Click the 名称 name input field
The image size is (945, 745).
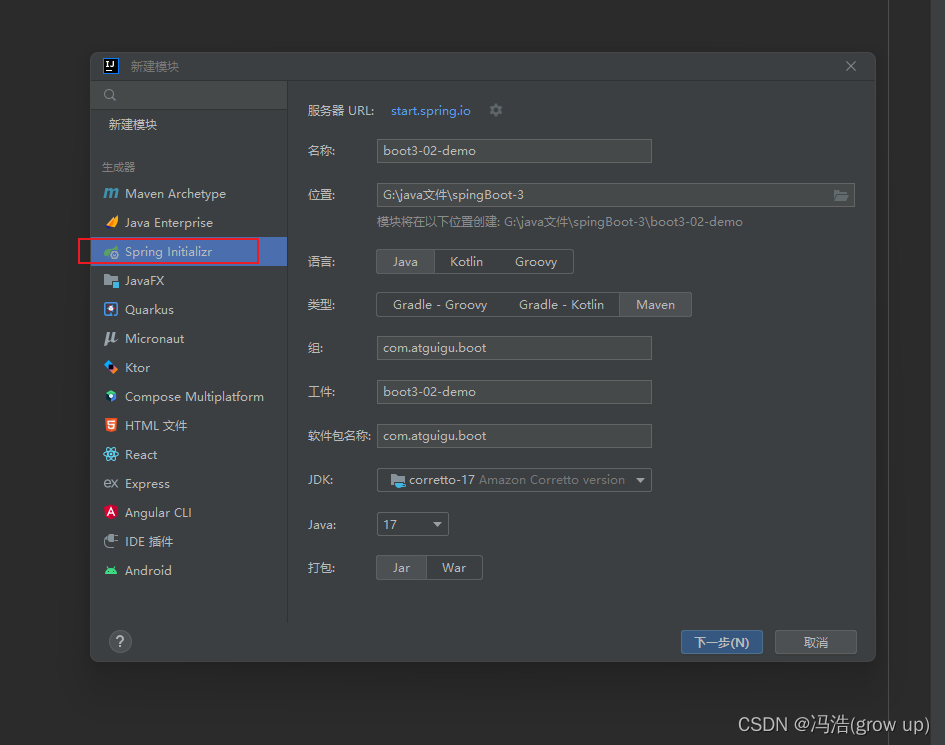pyautogui.click(x=514, y=151)
